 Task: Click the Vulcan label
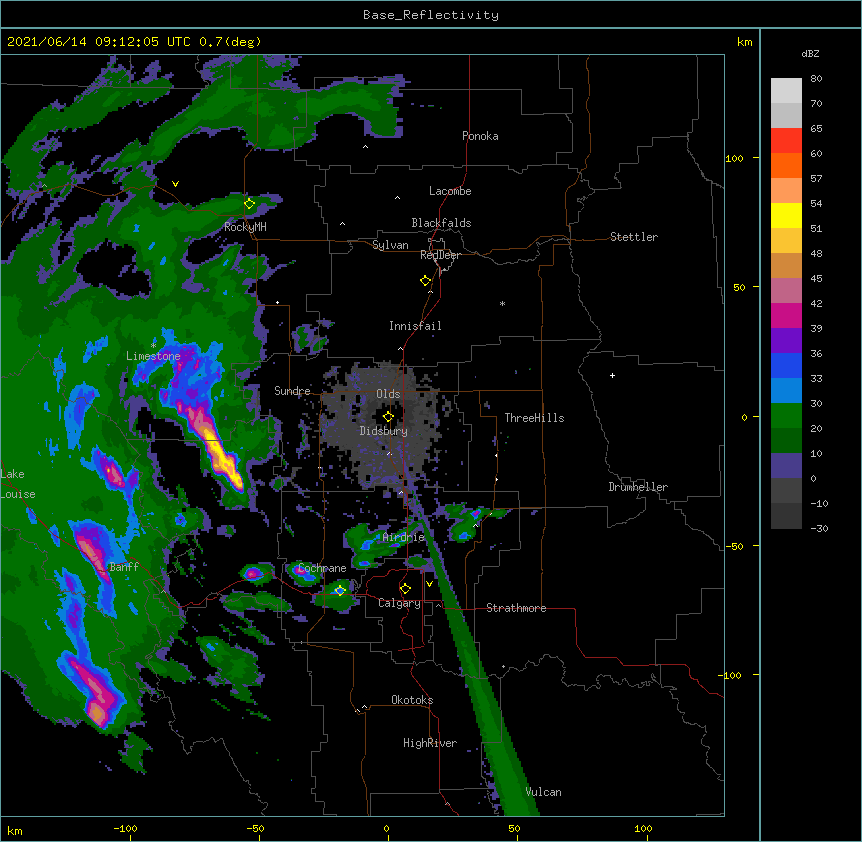pyautogui.click(x=543, y=792)
